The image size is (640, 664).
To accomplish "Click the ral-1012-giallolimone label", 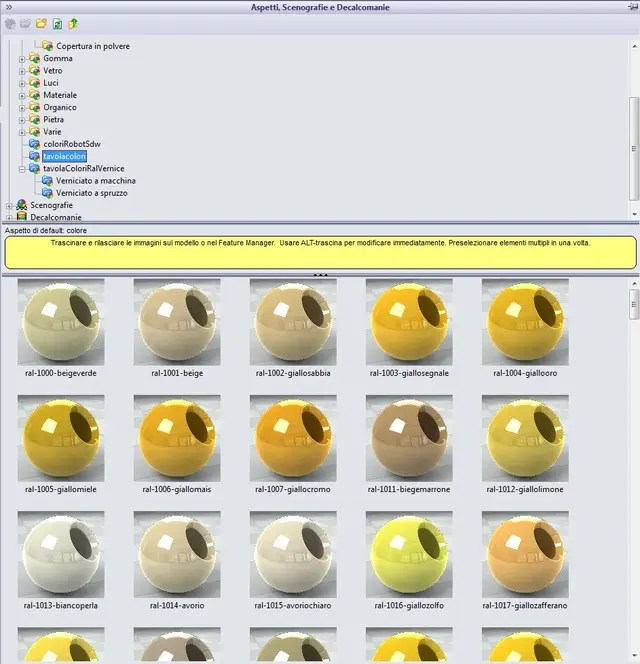I will click(x=525, y=489).
